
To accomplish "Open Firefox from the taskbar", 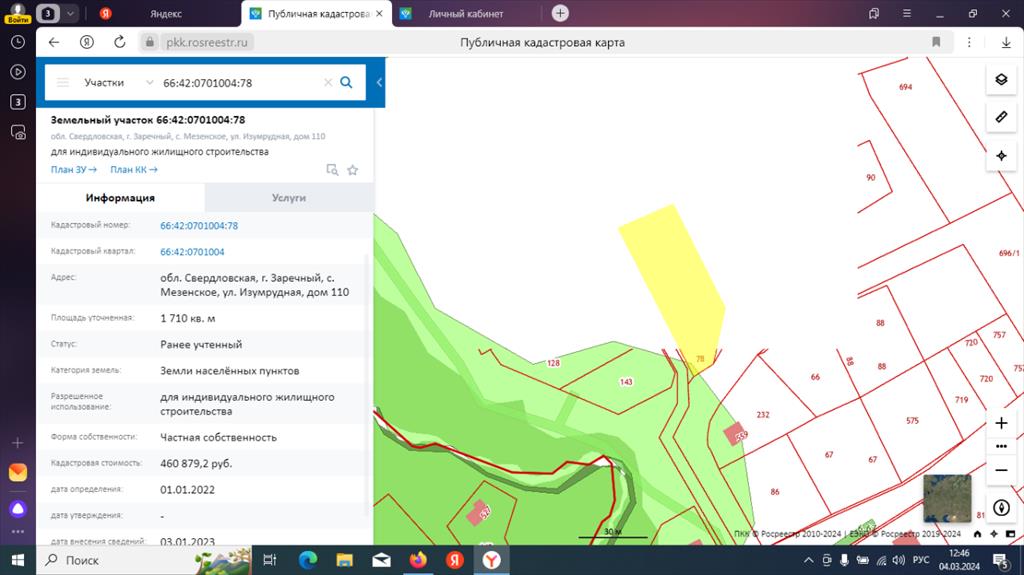I will 418,560.
